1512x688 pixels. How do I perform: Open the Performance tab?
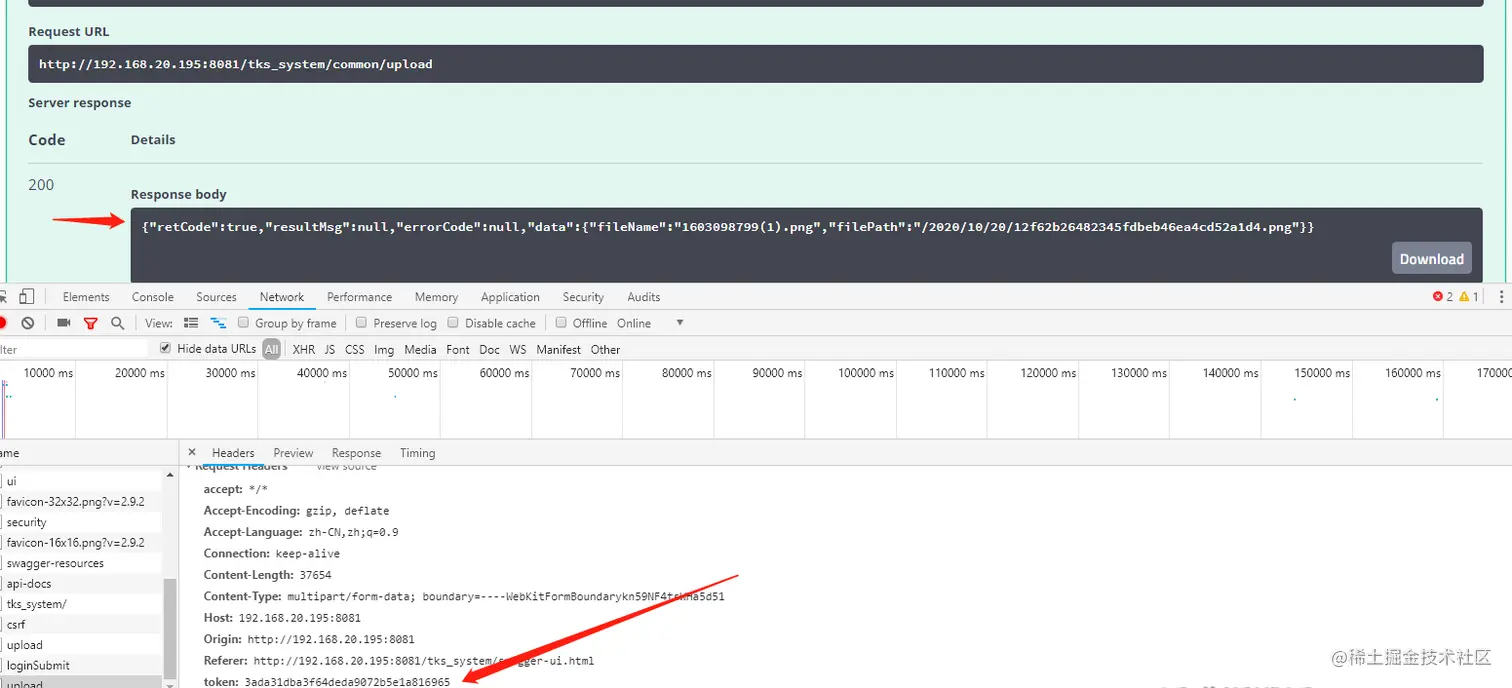coord(359,297)
